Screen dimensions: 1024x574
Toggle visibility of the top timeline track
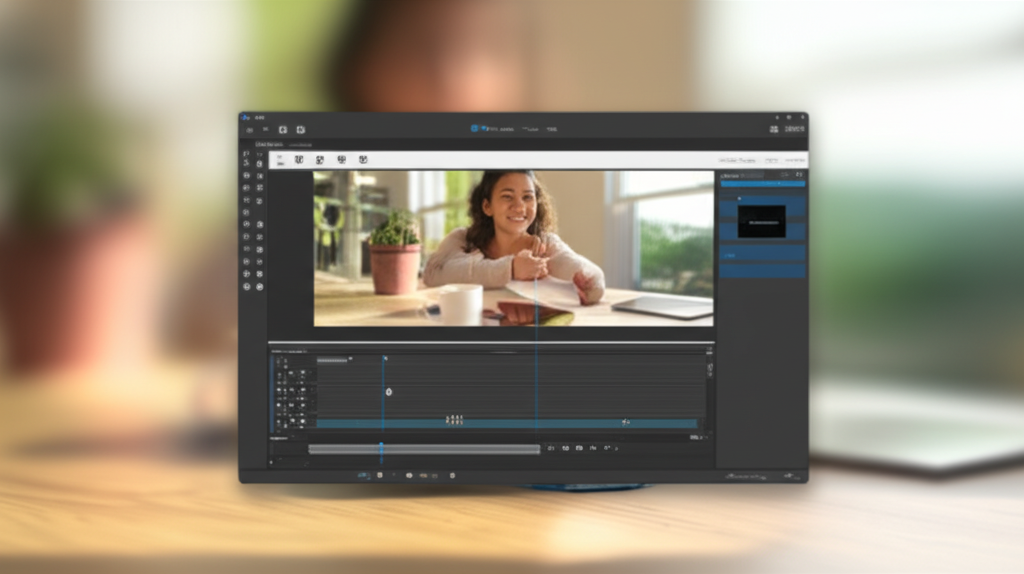pyautogui.click(x=281, y=373)
